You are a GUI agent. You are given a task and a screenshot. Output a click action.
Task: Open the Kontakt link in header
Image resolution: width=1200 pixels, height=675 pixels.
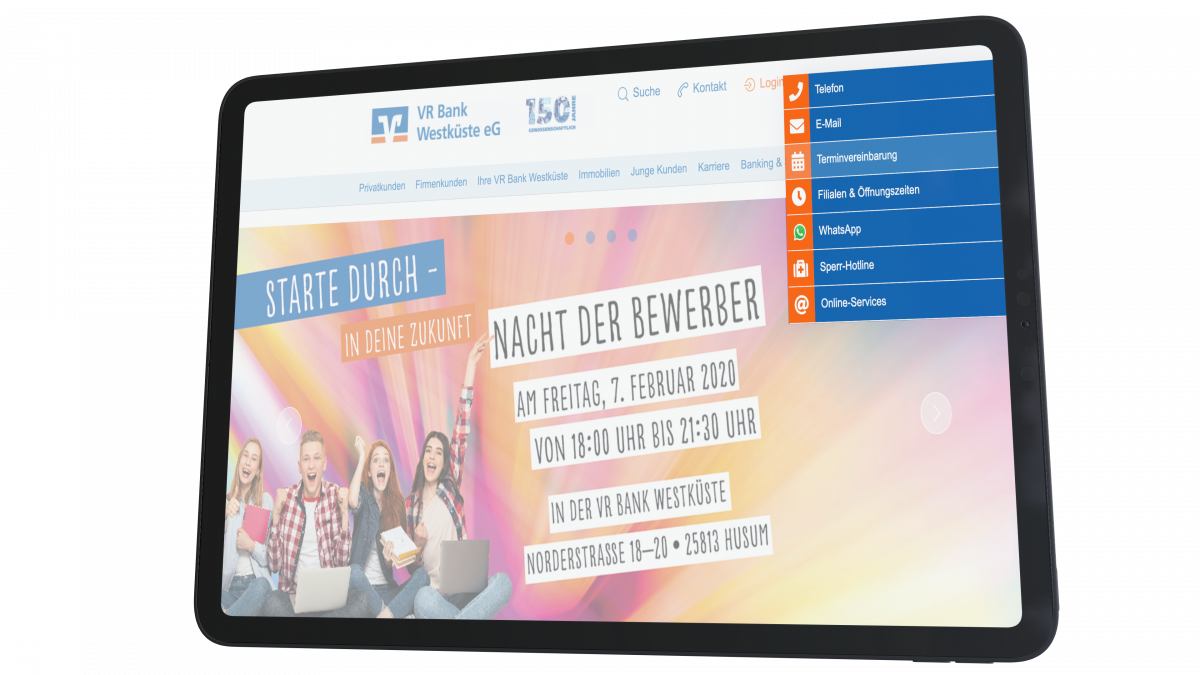[702, 88]
